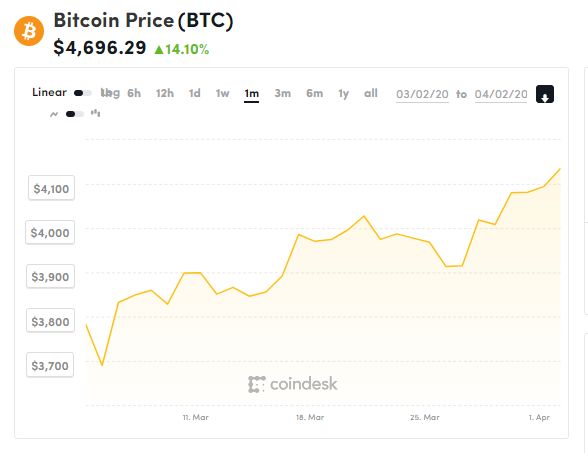Switch to the 1d range
This screenshot has width=588, height=453.
click(194, 93)
